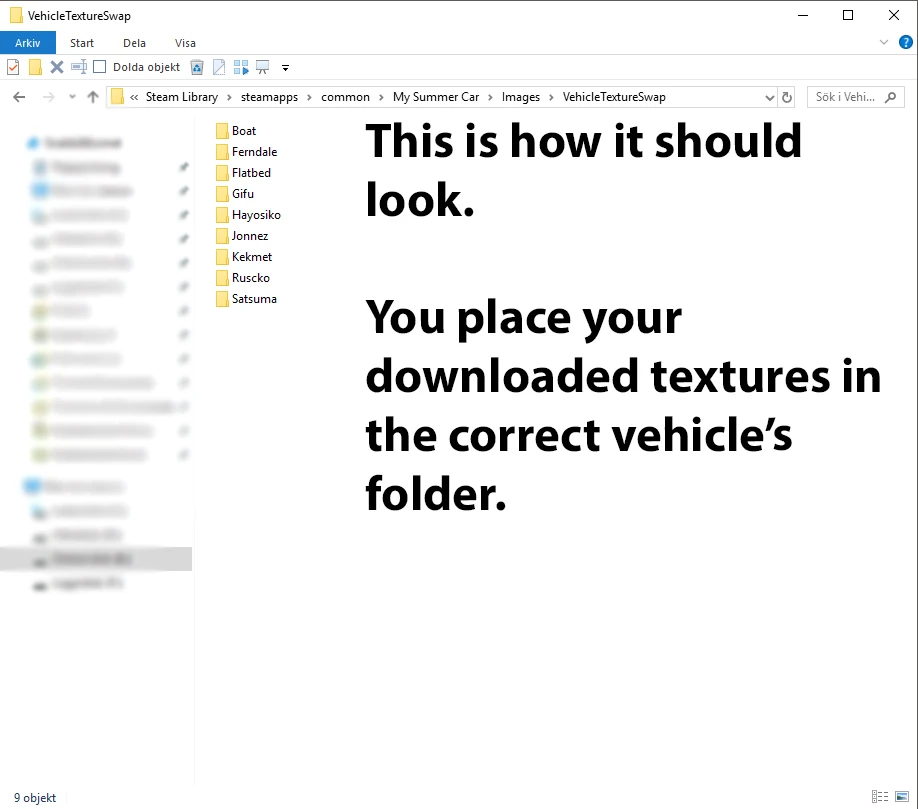
Task: Switch to the Visa tab
Action: [185, 43]
